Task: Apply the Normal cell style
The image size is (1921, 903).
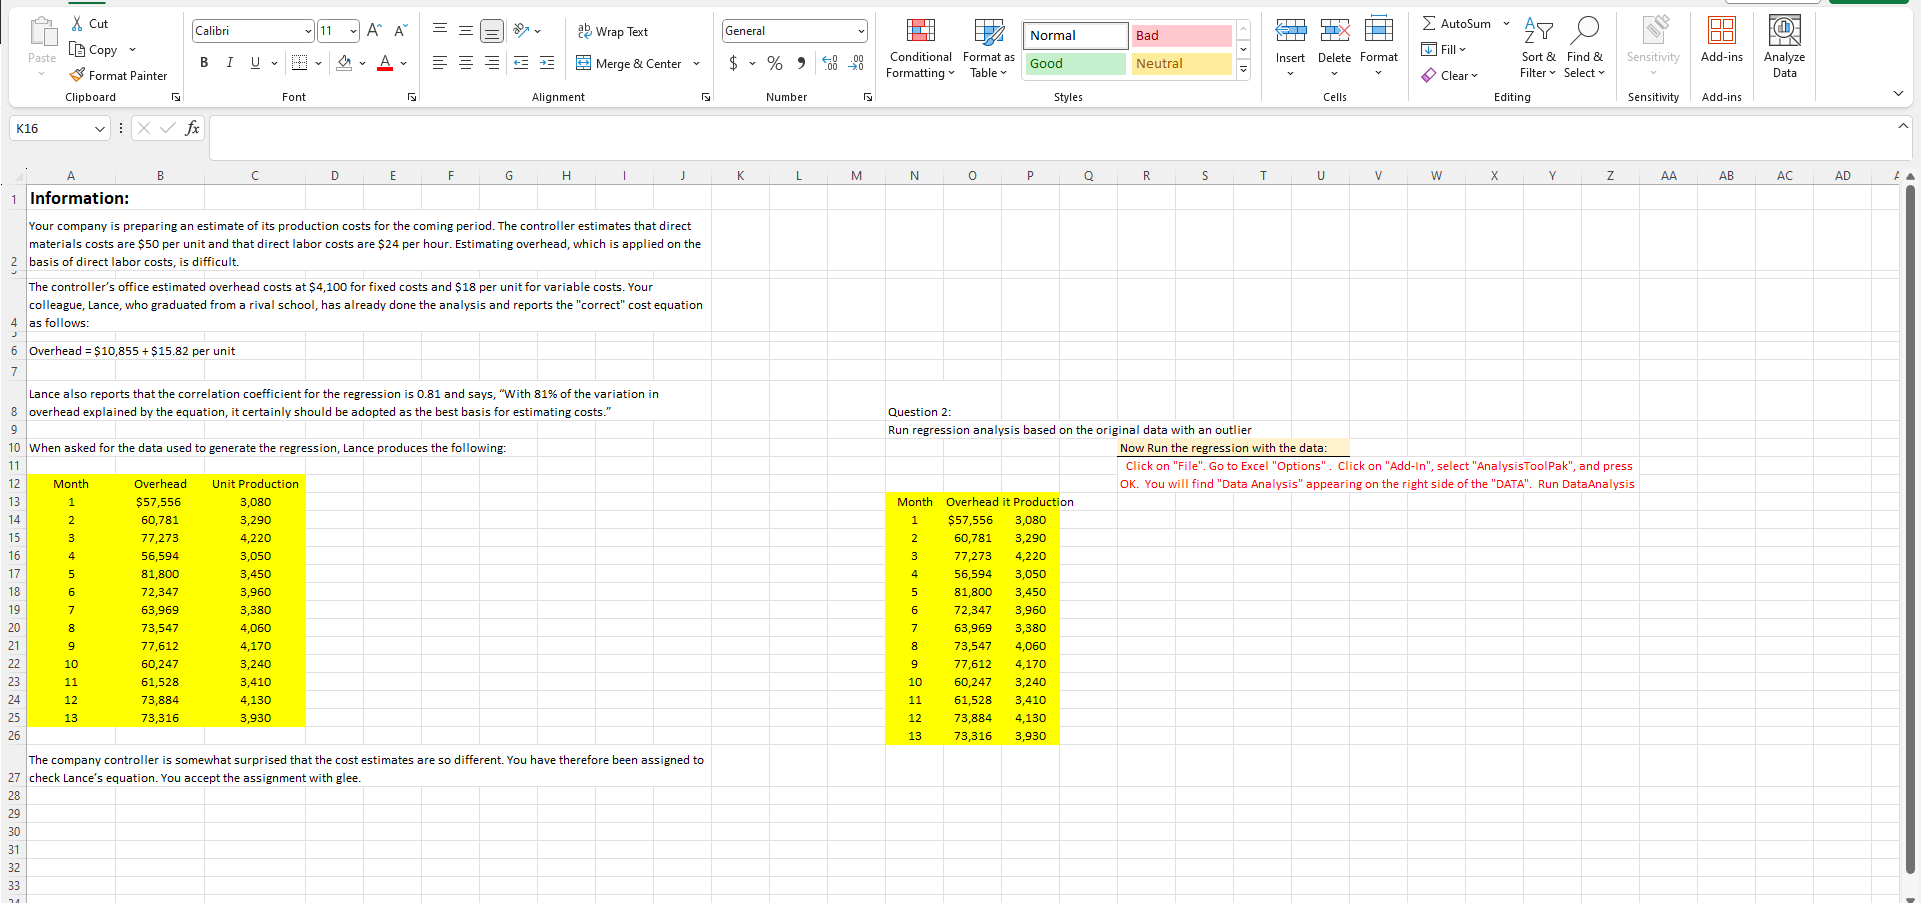Action: coord(1076,35)
